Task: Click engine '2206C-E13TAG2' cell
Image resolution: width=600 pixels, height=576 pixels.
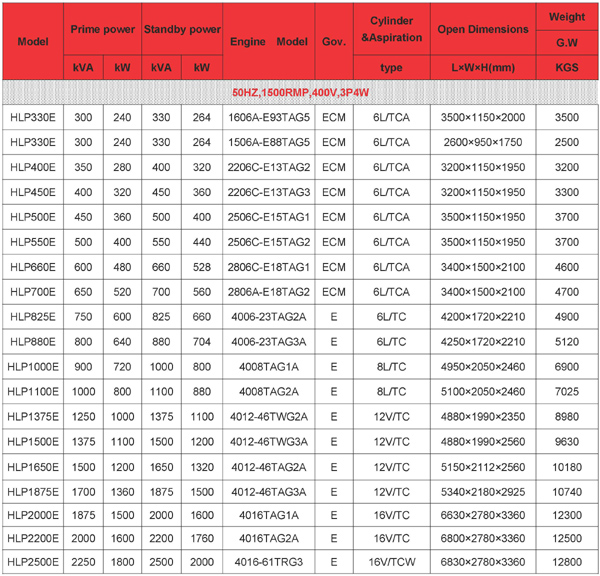Action: click(x=269, y=167)
